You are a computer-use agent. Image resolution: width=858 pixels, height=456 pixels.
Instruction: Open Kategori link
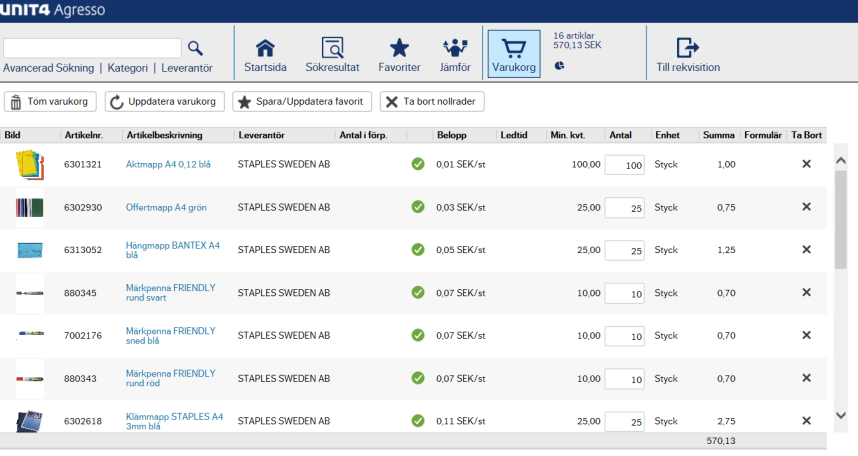(x=127, y=68)
